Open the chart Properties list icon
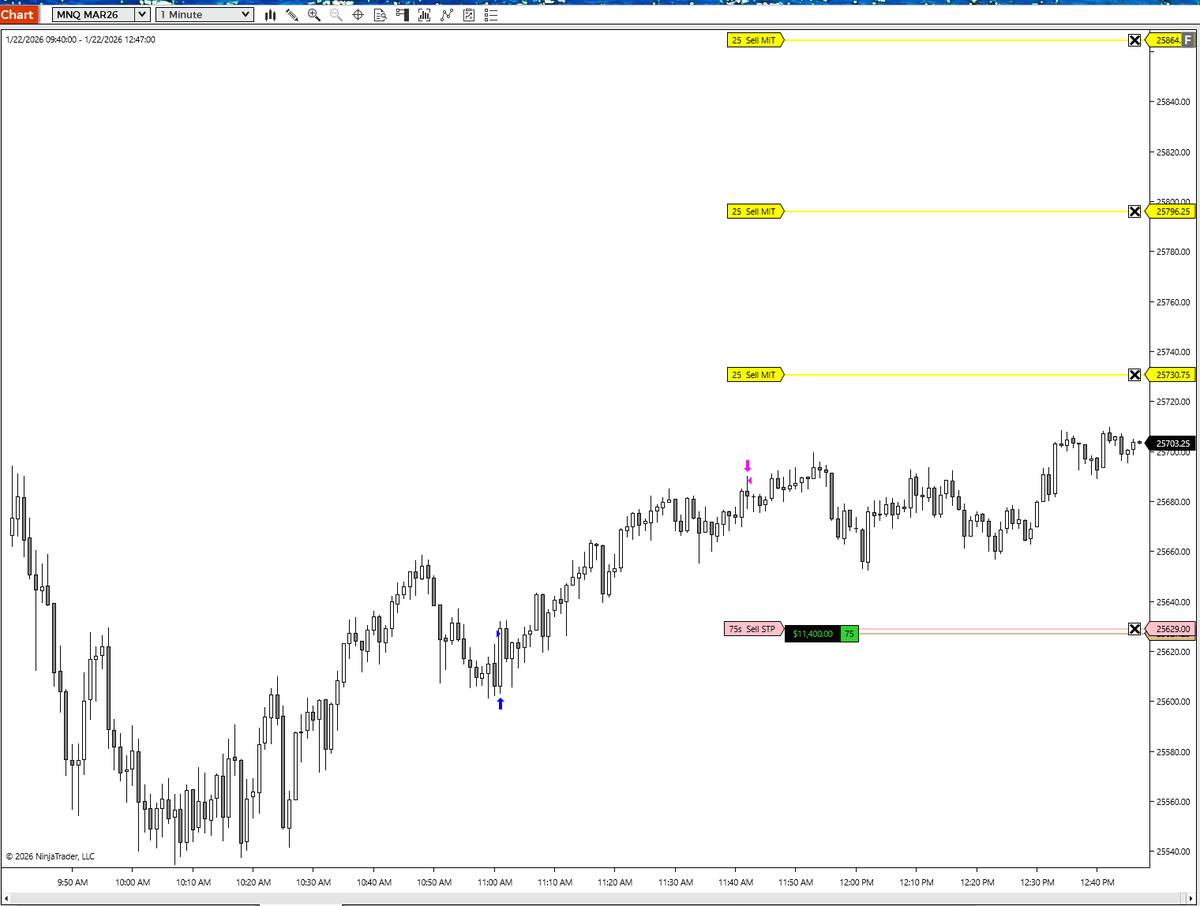 [x=490, y=15]
